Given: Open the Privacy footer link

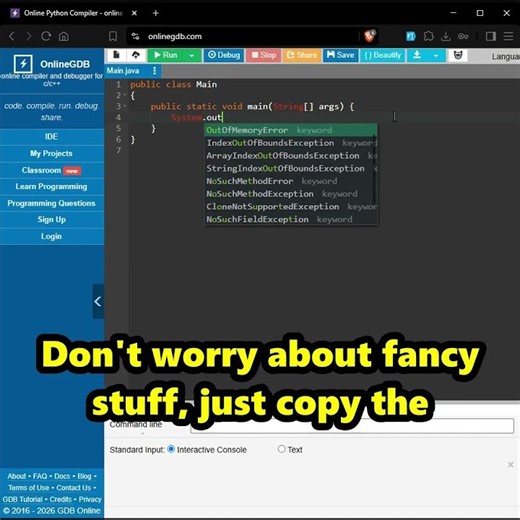Looking at the screenshot, I should [x=90, y=499].
